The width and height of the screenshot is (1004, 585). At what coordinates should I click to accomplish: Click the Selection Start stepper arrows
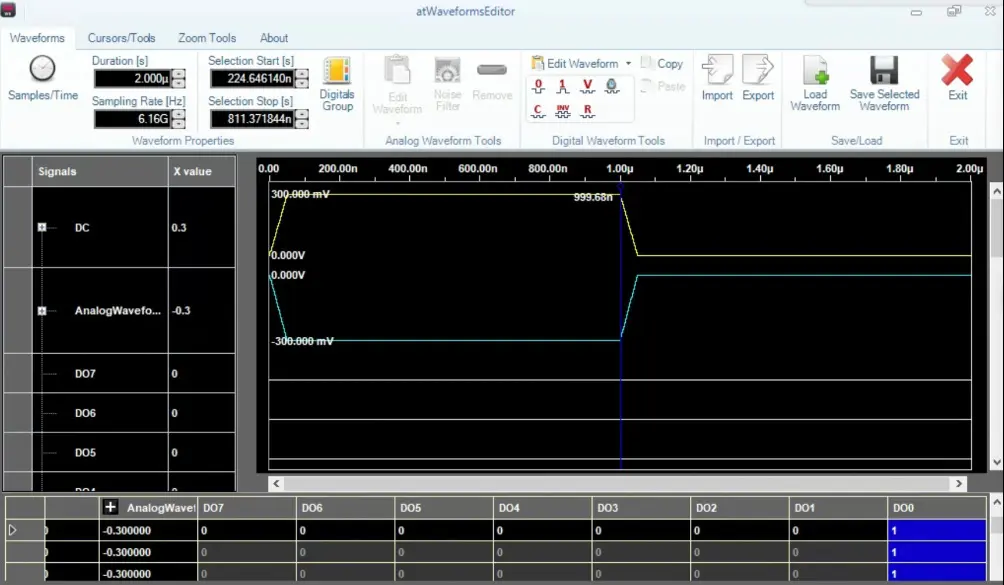302,79
